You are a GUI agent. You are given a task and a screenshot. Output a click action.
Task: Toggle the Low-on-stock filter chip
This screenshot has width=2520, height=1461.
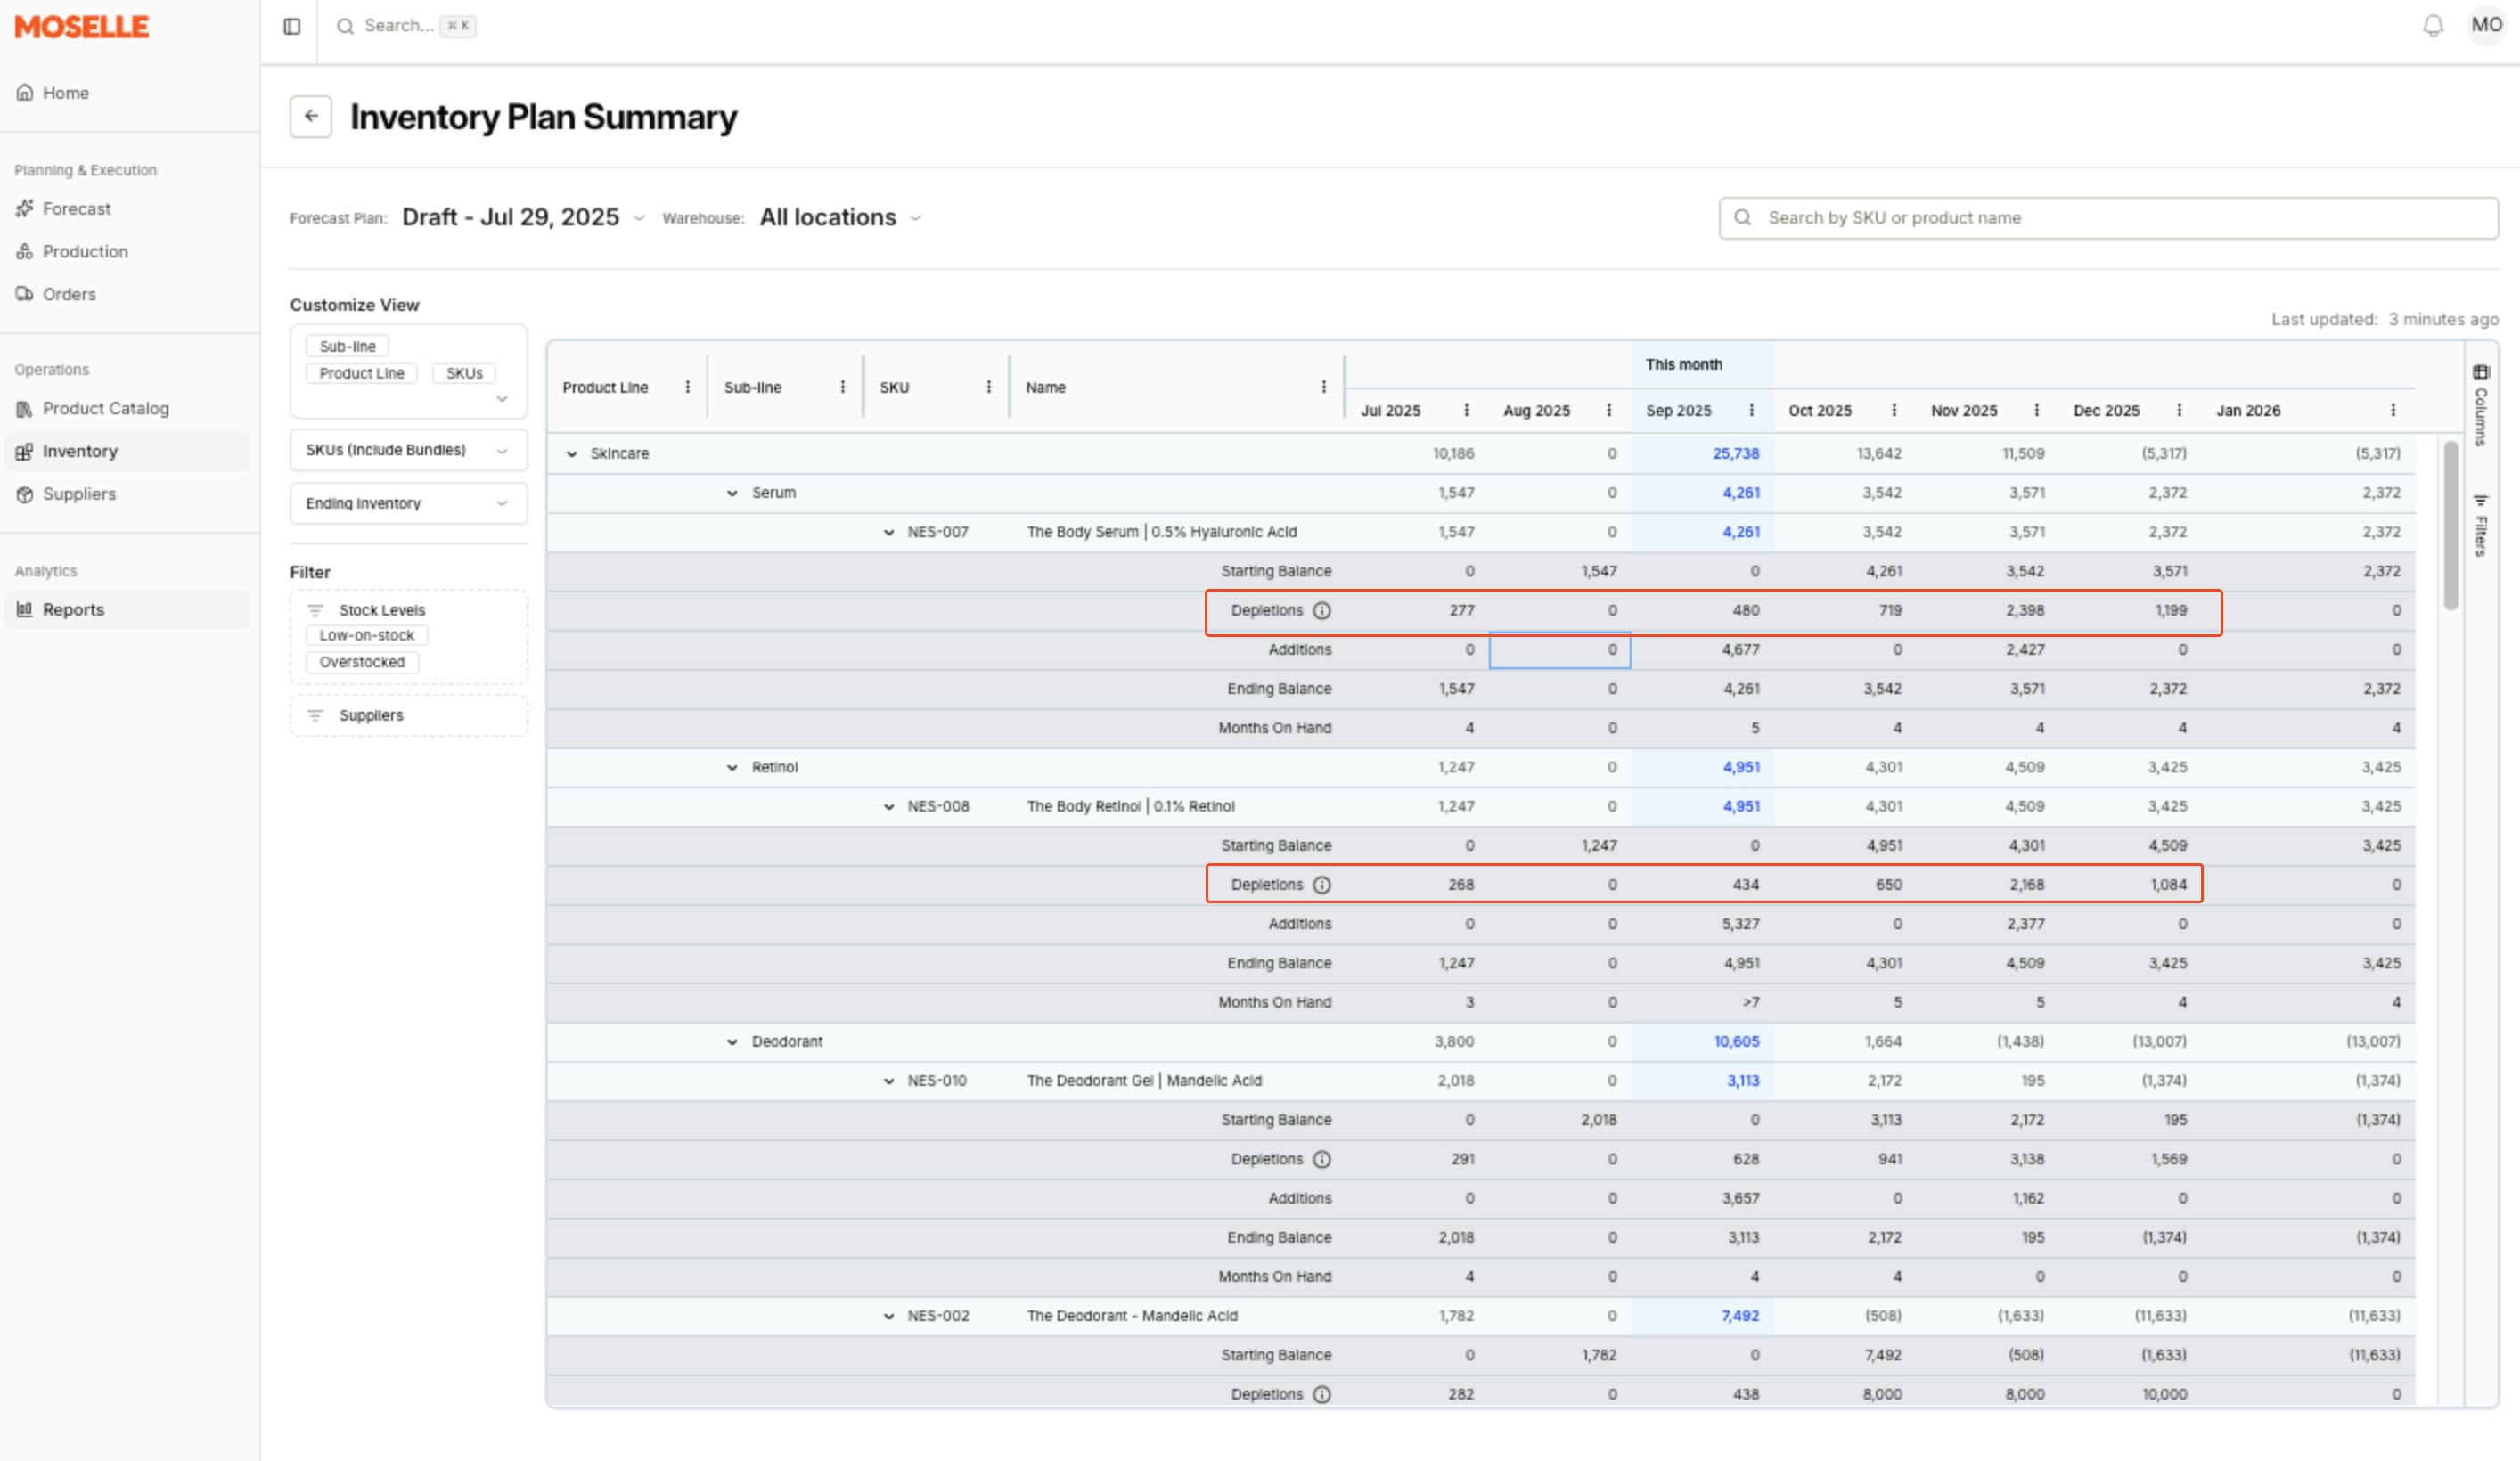(x=366, y=636)
